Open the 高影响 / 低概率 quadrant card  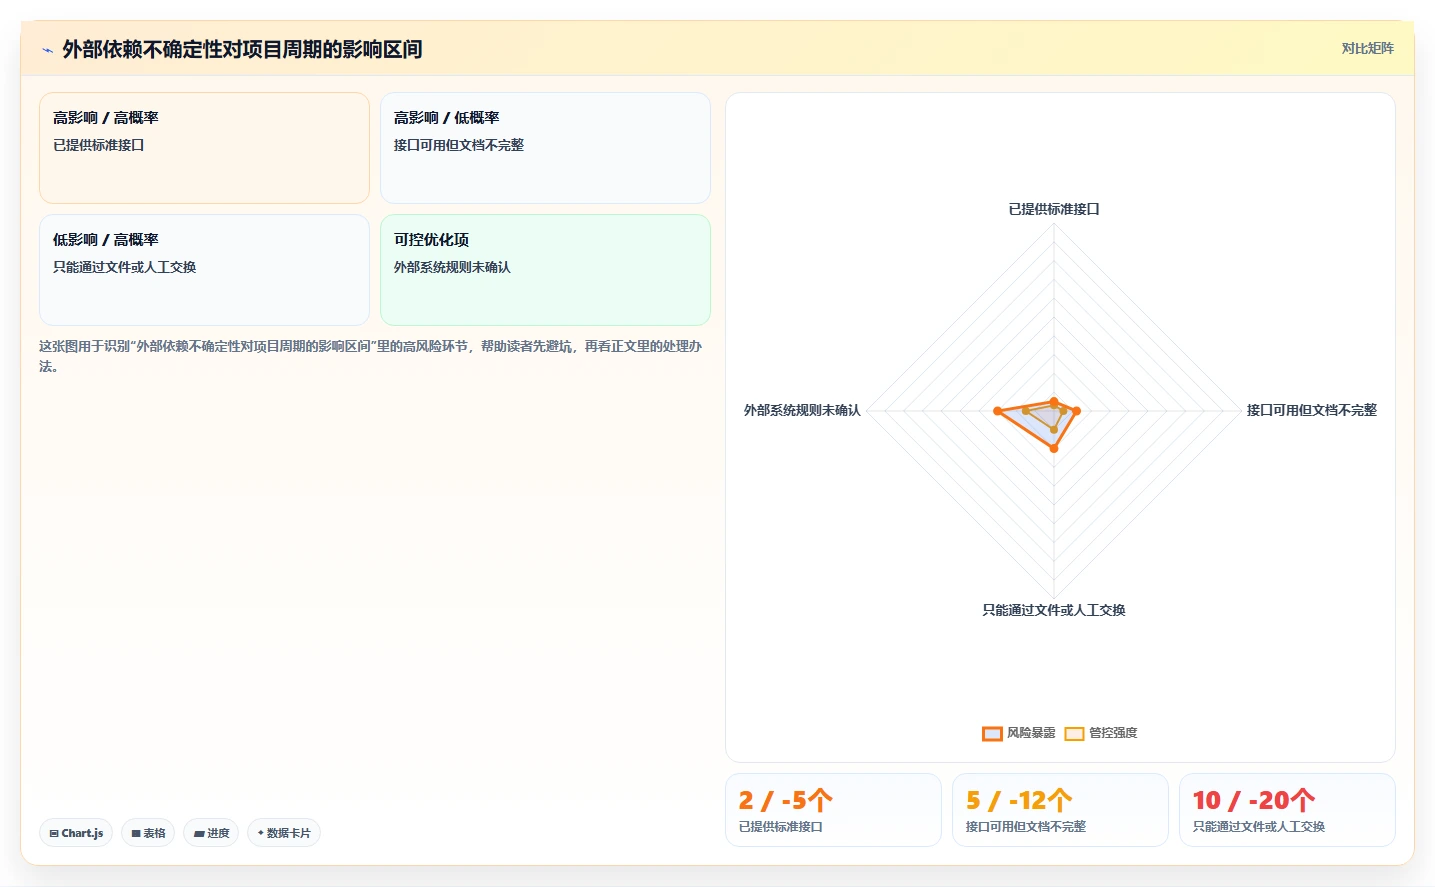coord(545,148)
